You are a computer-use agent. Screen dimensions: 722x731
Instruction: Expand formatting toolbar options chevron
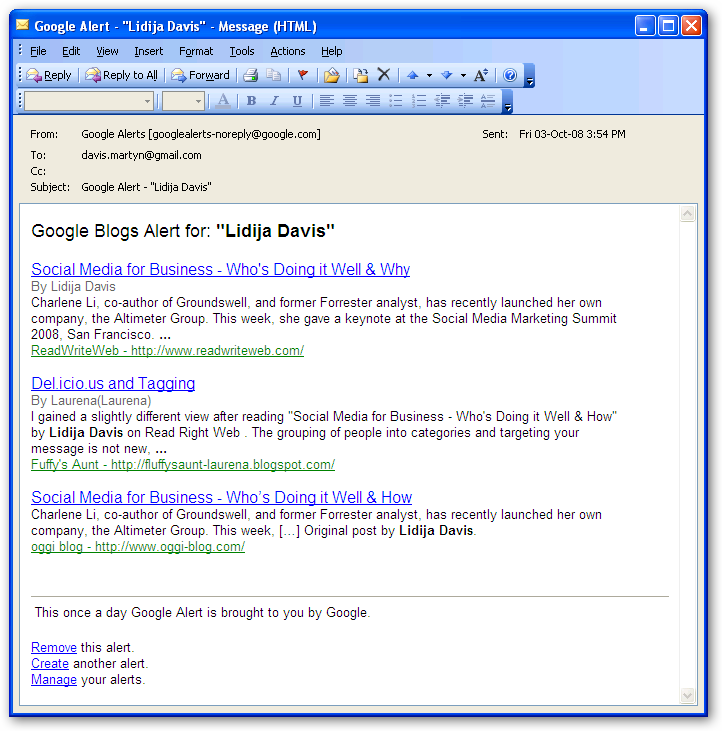(508, 102)
